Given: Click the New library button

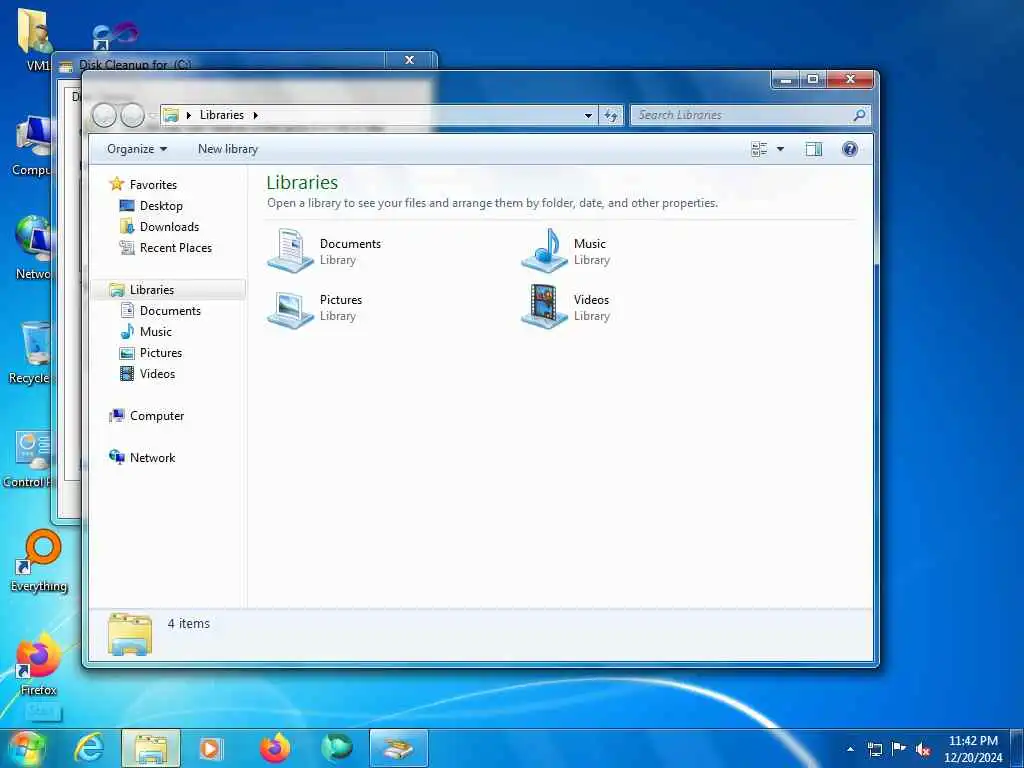Looking at the screenshot, I should [x=228, y=149].
